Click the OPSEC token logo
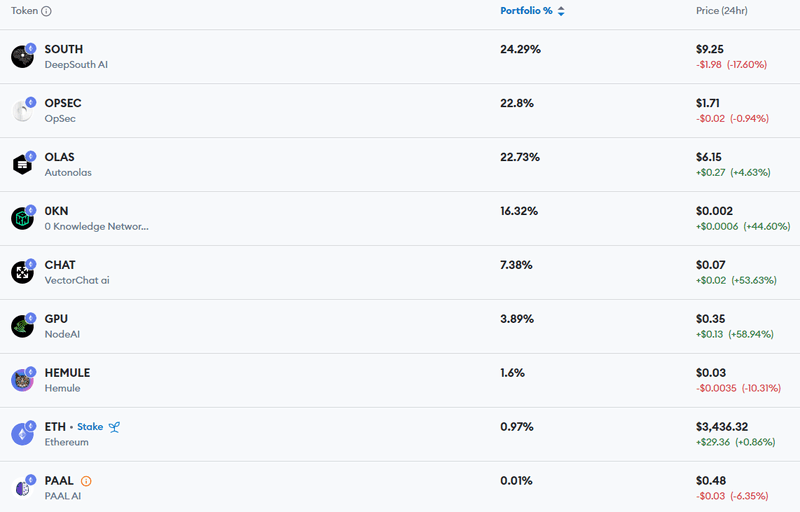Image resolution: width=800 pixels, height=512 pixels. coord(22,111)
